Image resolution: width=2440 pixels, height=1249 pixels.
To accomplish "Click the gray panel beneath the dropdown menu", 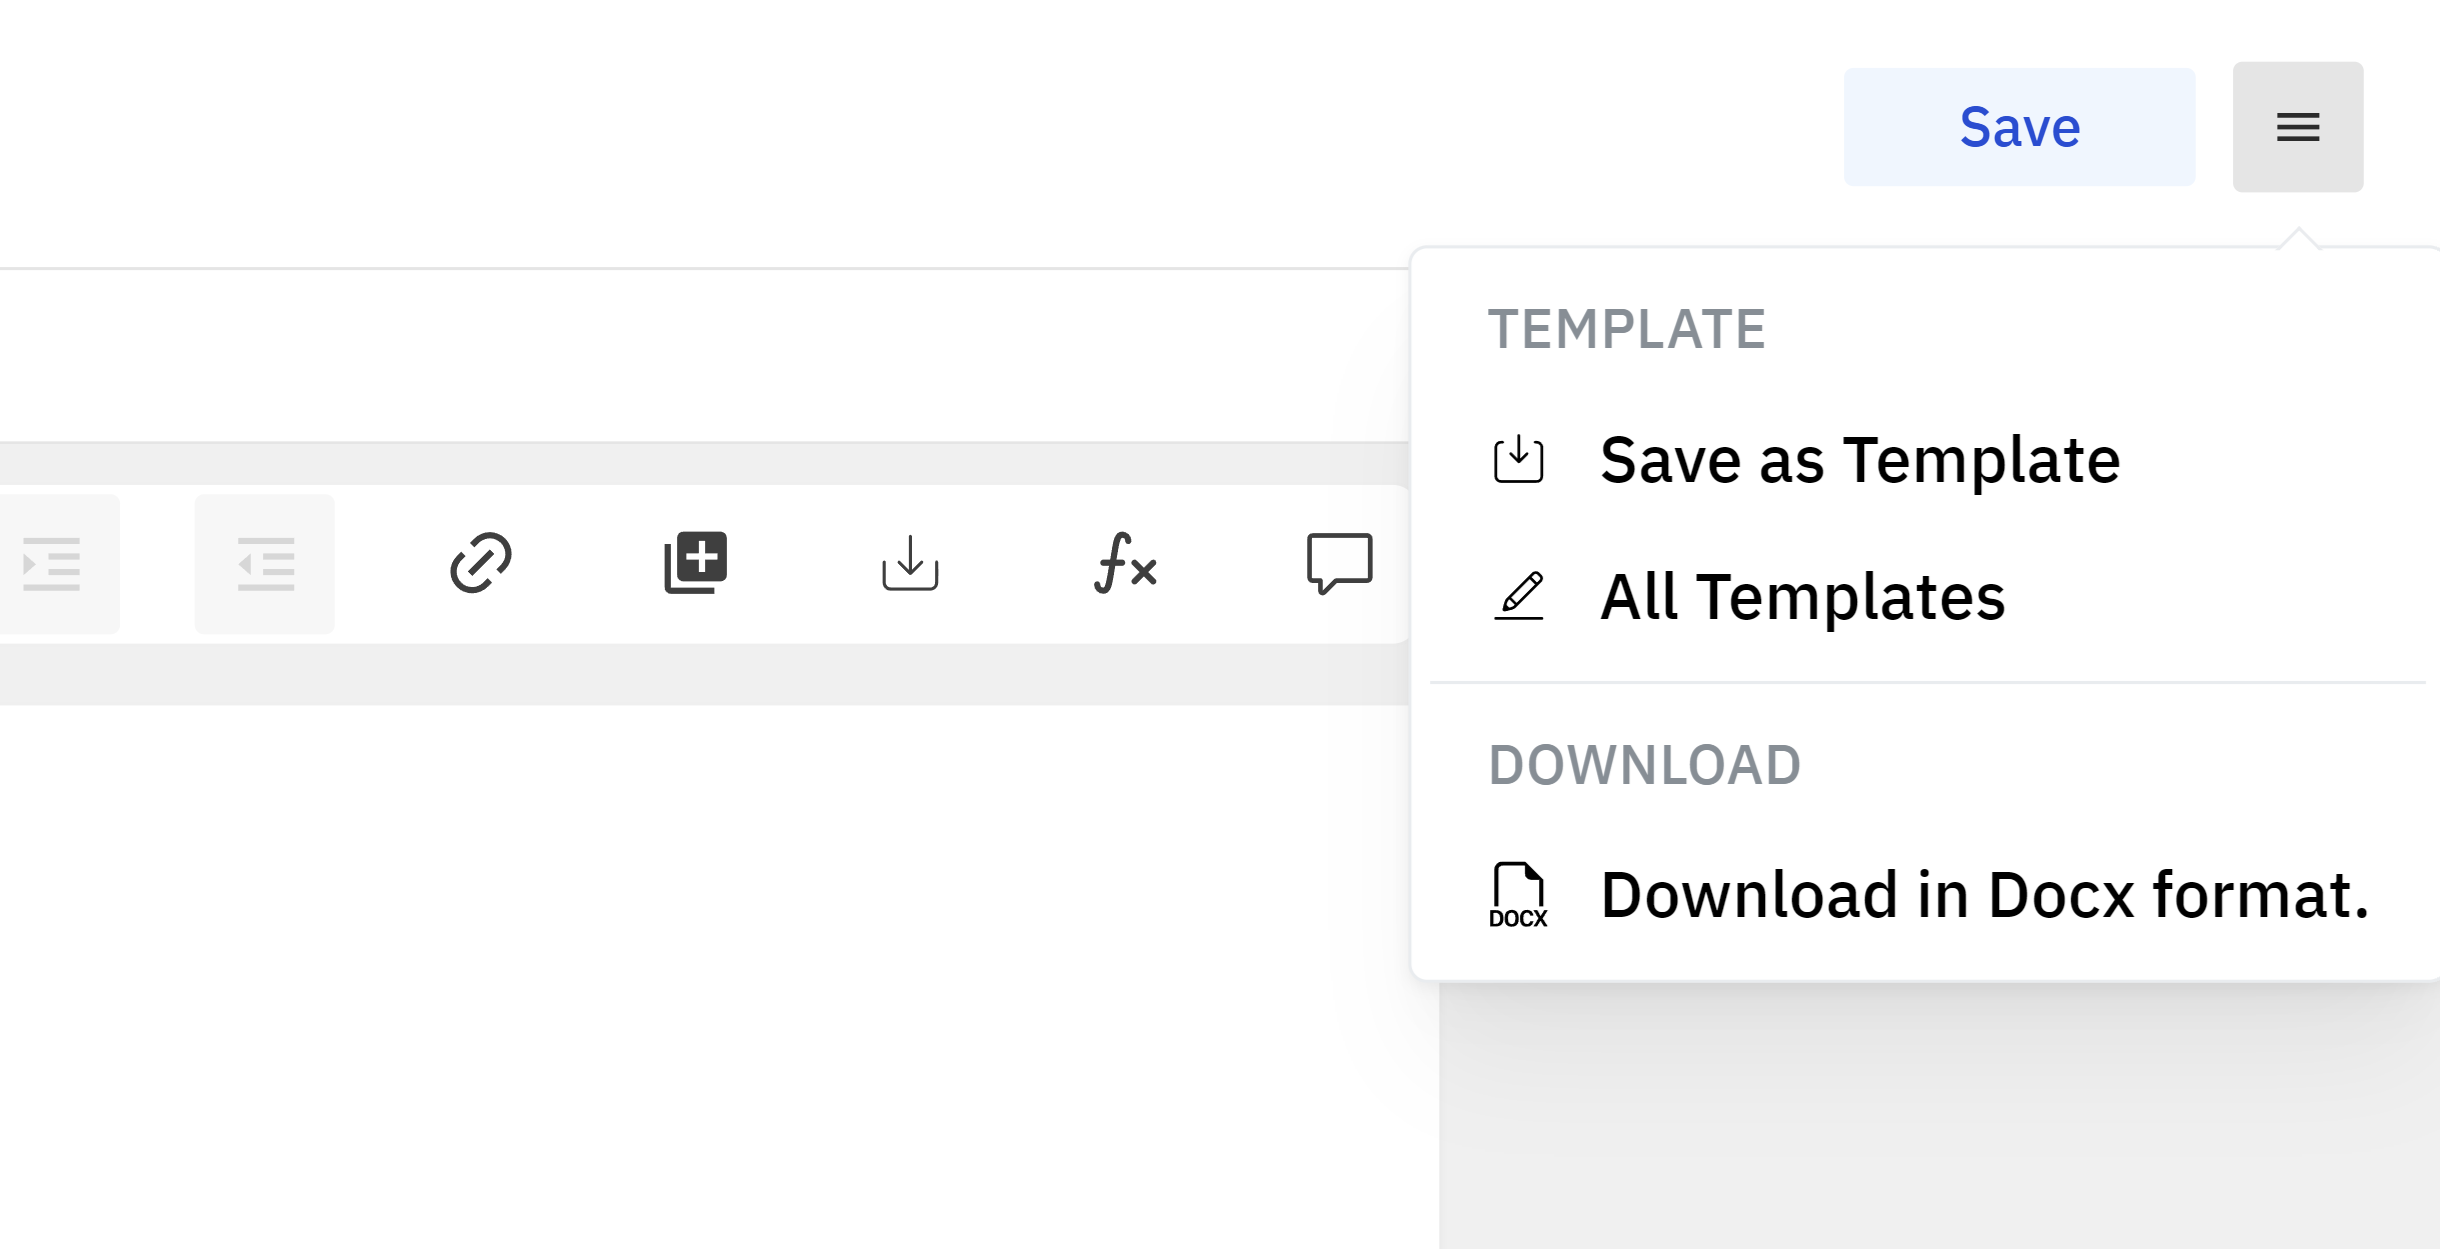I will pyautogui.click(x=1939, y=1115).
